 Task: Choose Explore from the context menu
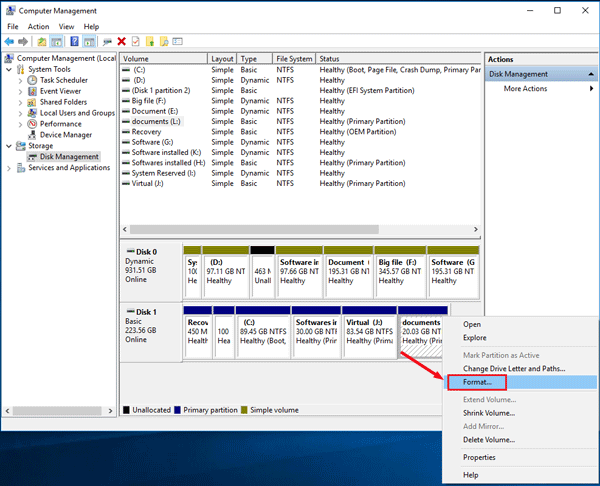520,338
